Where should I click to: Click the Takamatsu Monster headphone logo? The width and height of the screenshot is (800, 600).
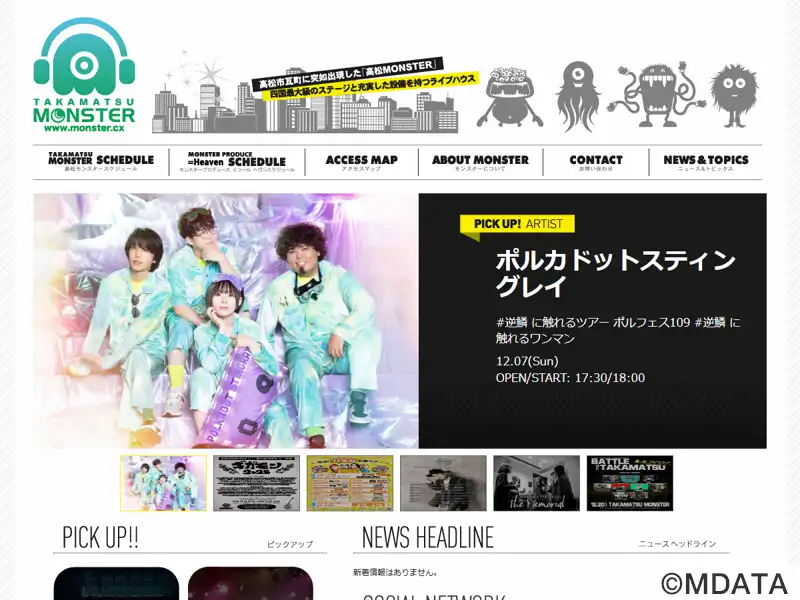[84, 75]
